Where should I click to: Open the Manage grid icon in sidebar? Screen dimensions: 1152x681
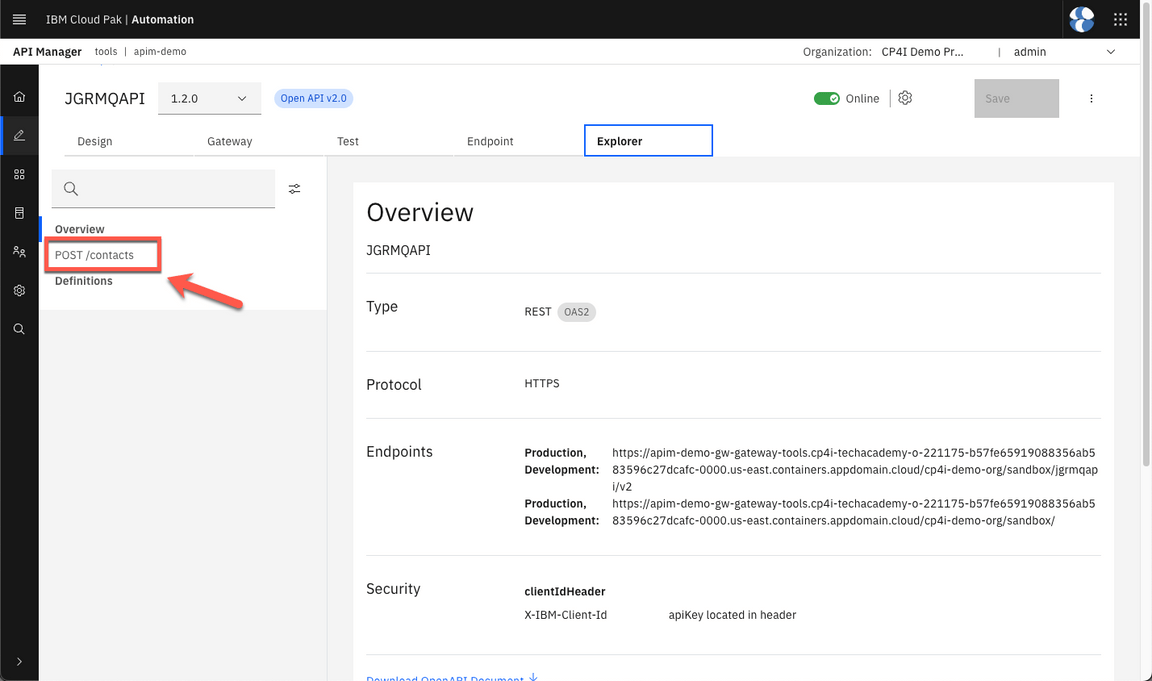coord(19,174)
